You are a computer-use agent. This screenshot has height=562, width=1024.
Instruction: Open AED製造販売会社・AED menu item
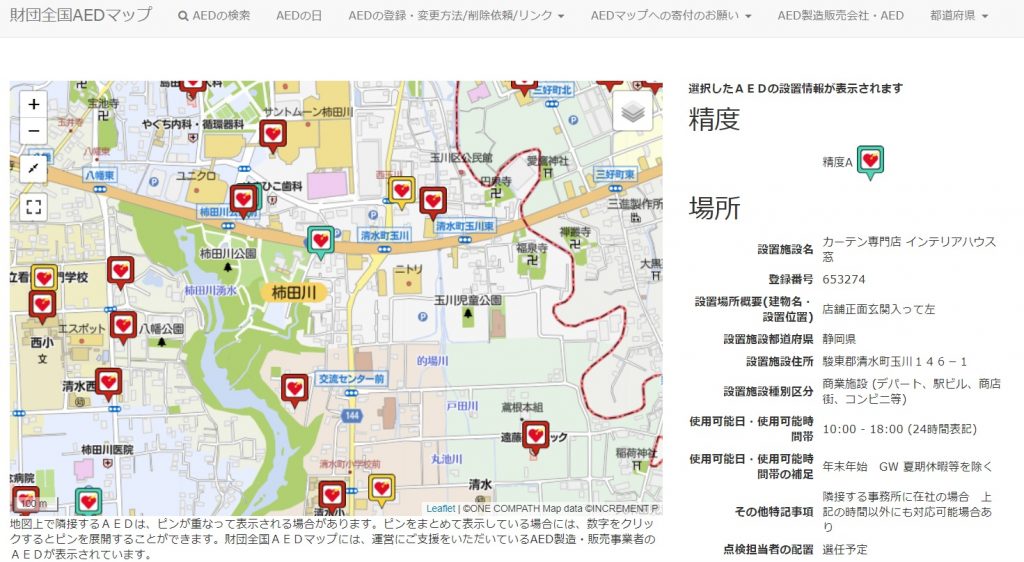click(840, 16)
